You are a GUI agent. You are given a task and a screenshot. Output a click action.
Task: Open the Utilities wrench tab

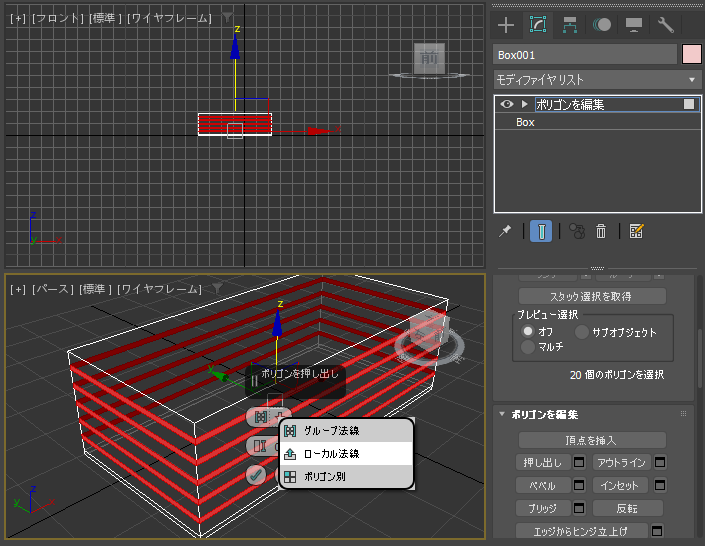pyautogui.click(x=665, y=25)
